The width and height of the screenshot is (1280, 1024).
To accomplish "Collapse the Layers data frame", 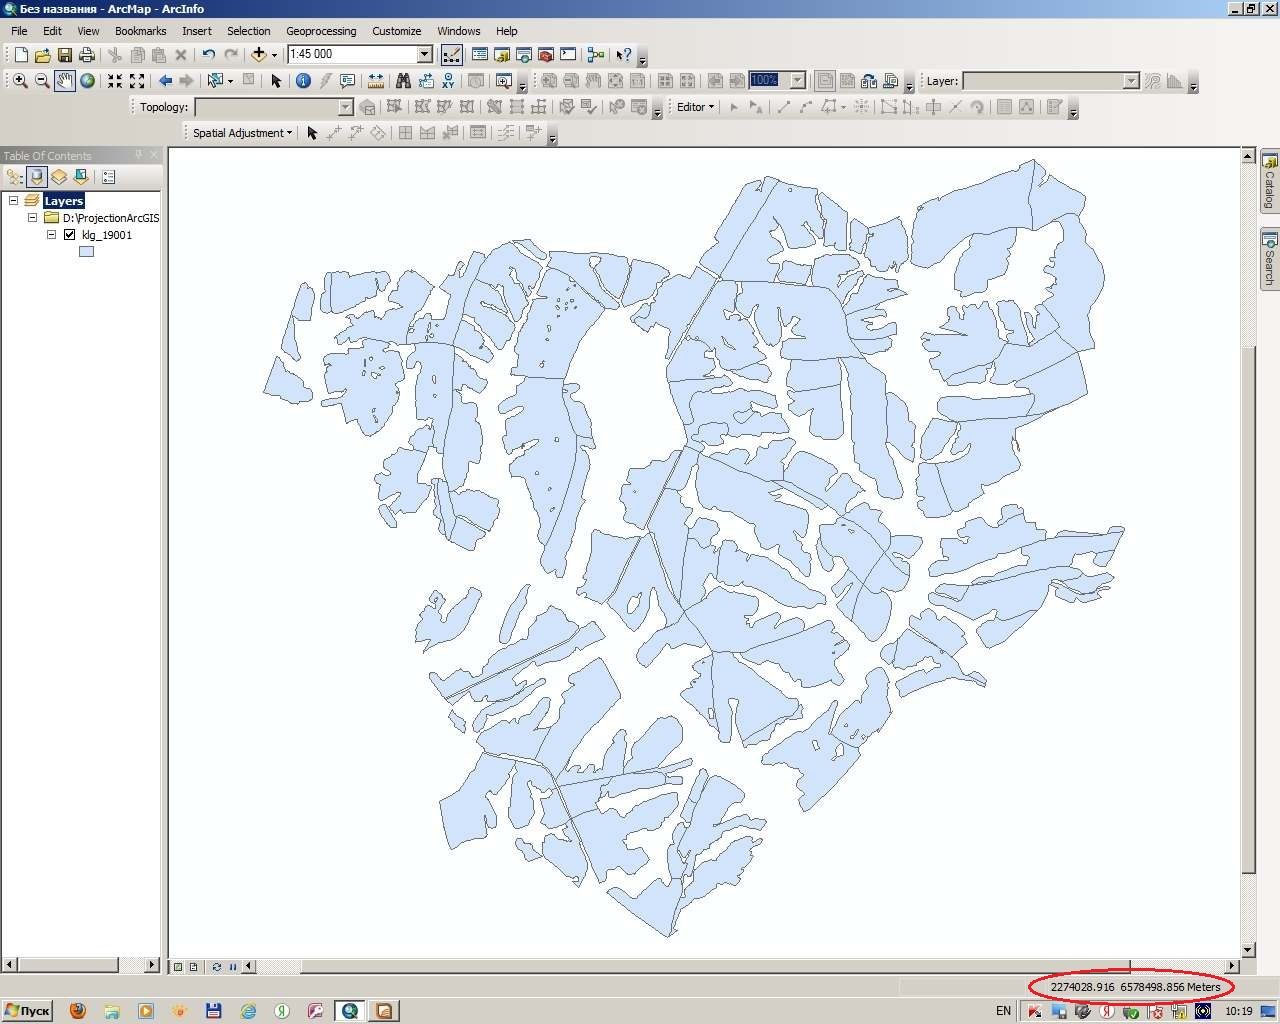I will (14, 201).
